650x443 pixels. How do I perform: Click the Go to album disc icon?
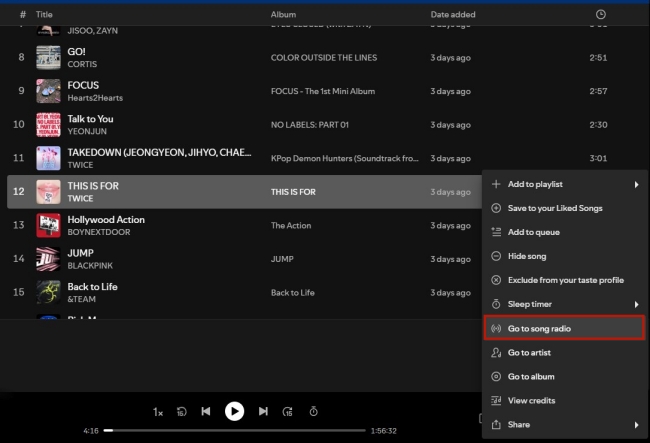click(496, 377)
